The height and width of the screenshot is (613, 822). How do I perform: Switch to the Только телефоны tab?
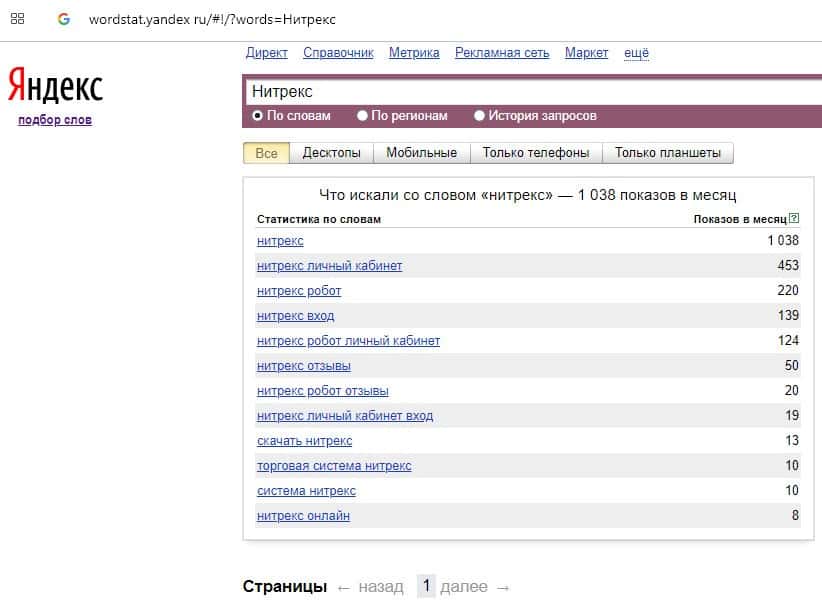click(535, 153)
